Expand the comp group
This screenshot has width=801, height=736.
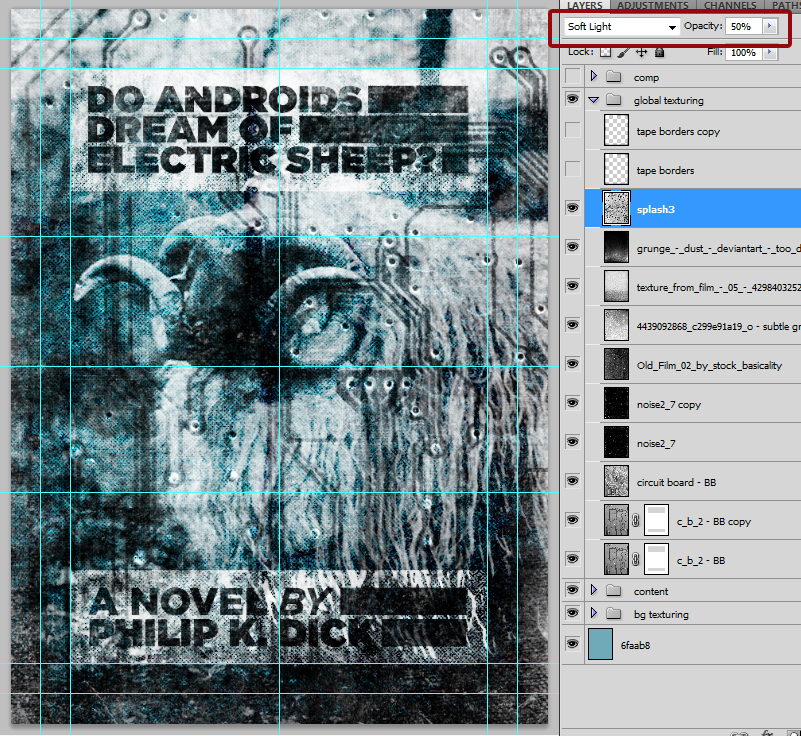[594, 77]
